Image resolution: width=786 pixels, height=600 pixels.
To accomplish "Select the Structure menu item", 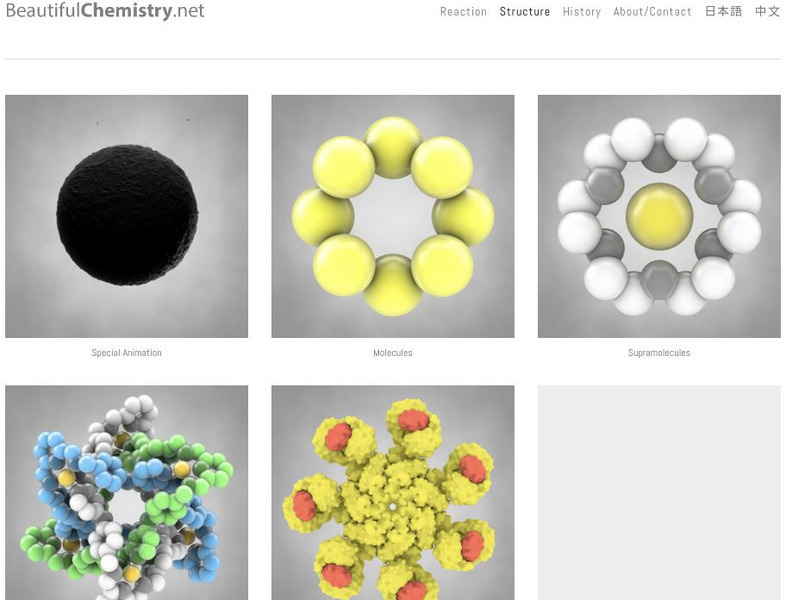I will [524, 12].
